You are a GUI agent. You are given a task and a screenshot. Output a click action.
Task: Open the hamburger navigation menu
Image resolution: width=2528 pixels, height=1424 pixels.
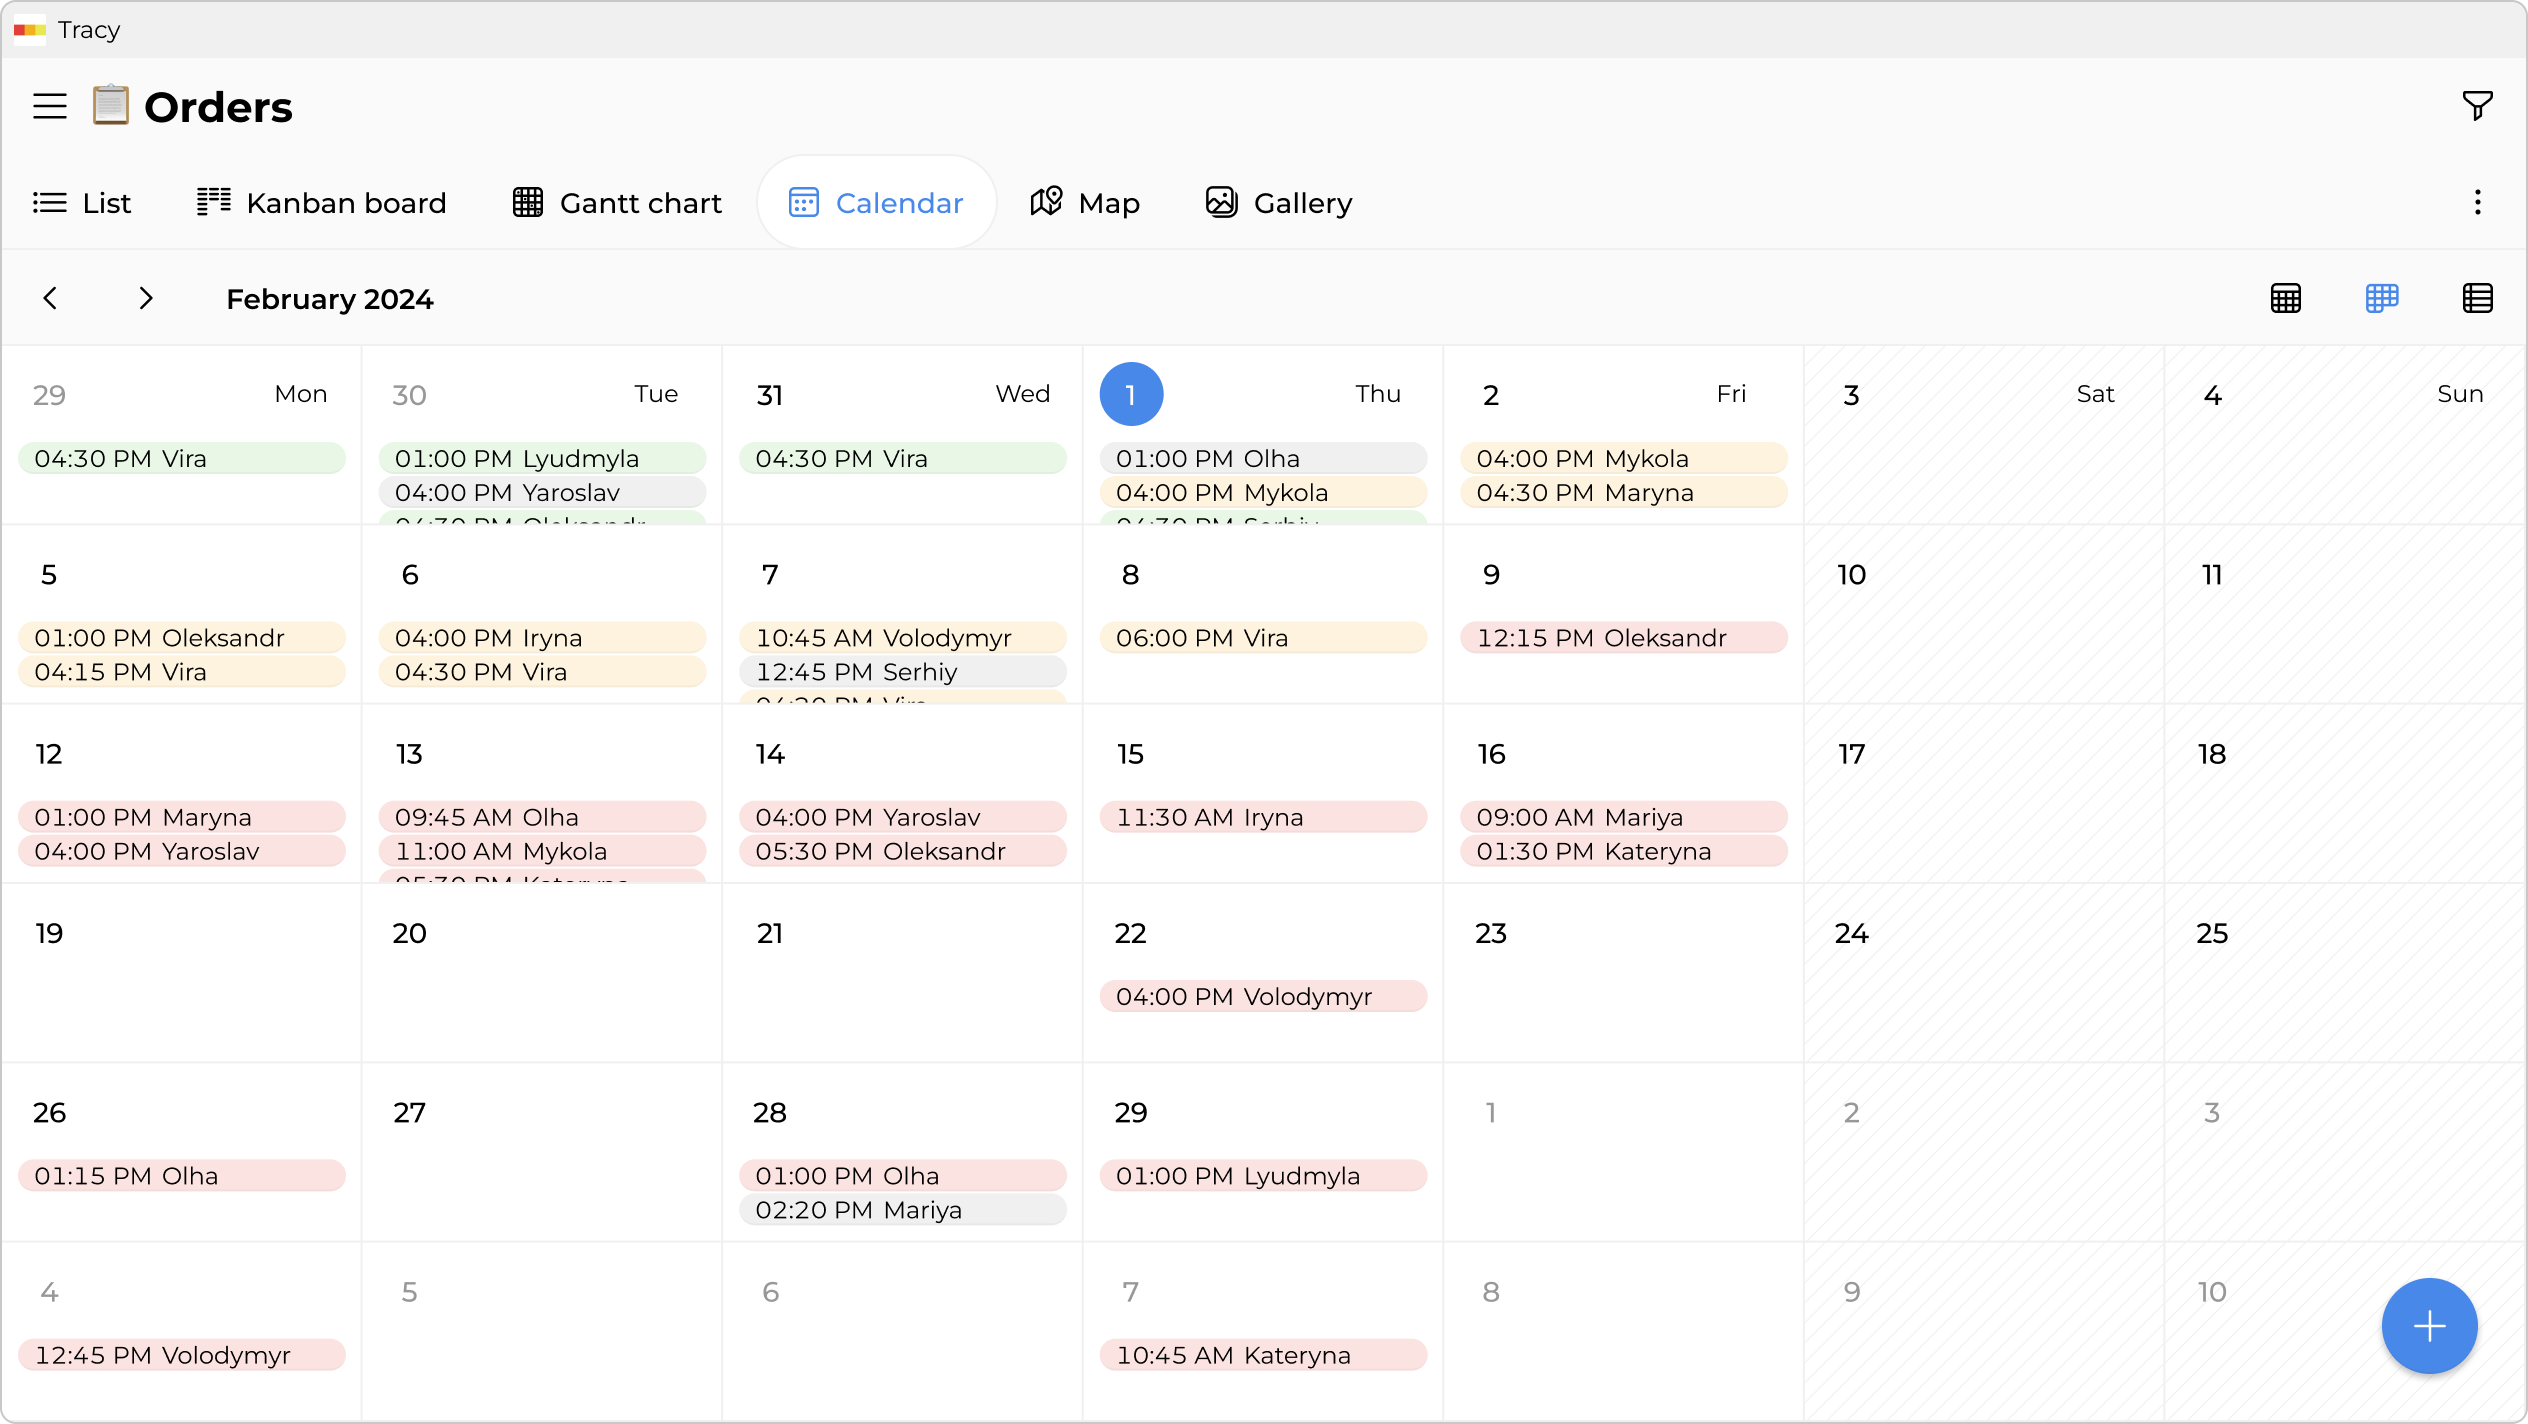49,105
